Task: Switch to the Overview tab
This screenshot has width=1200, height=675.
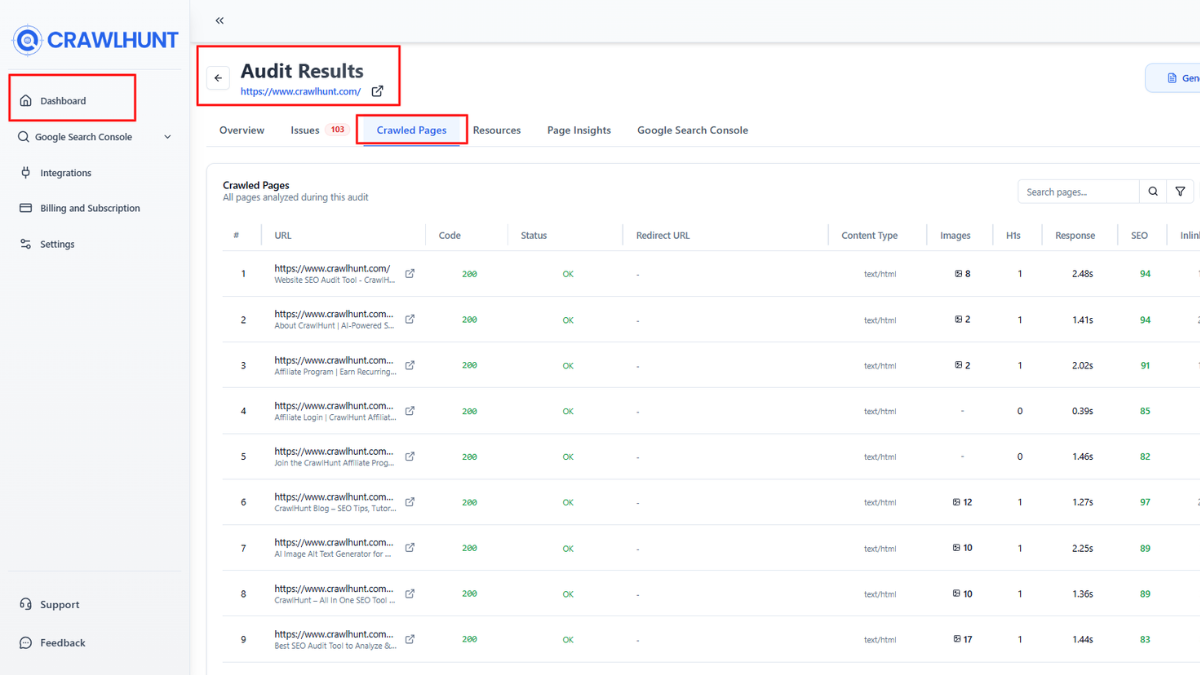Action: [x=242, y=130]
